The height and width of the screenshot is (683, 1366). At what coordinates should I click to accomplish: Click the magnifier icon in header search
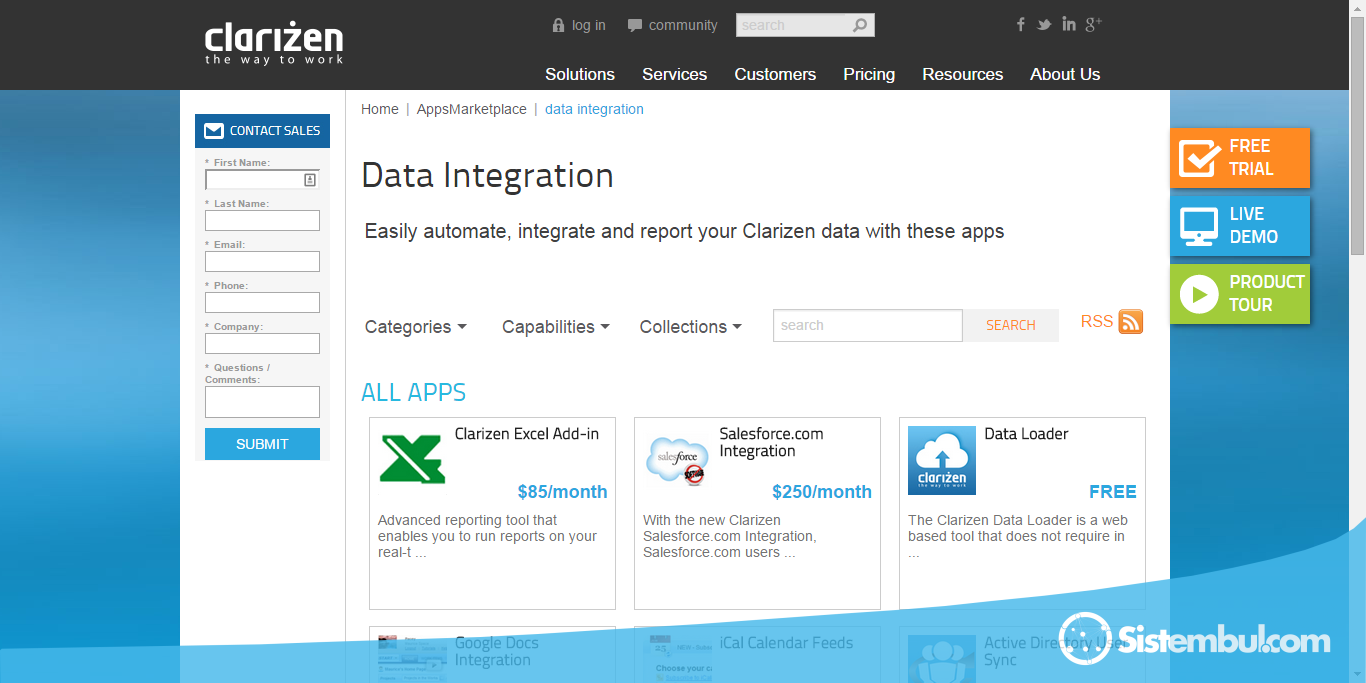[x=860, y=25]
